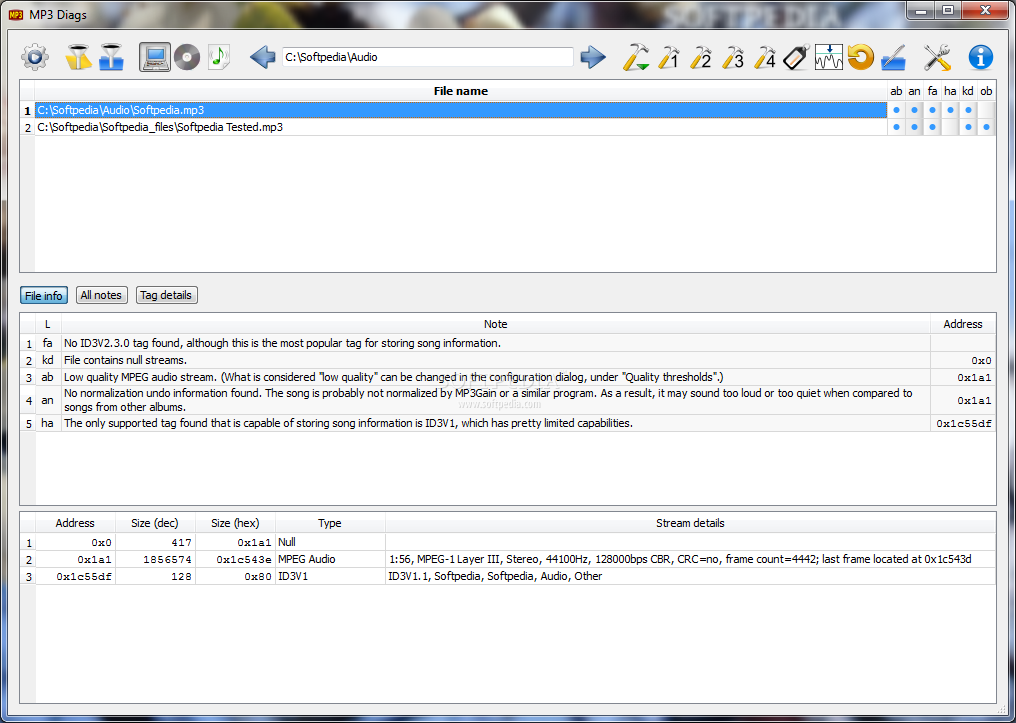The height and width of the screenshot is (723, 1016).
Task: Click the normalize waveform icon
Action: tap(829, 57)
